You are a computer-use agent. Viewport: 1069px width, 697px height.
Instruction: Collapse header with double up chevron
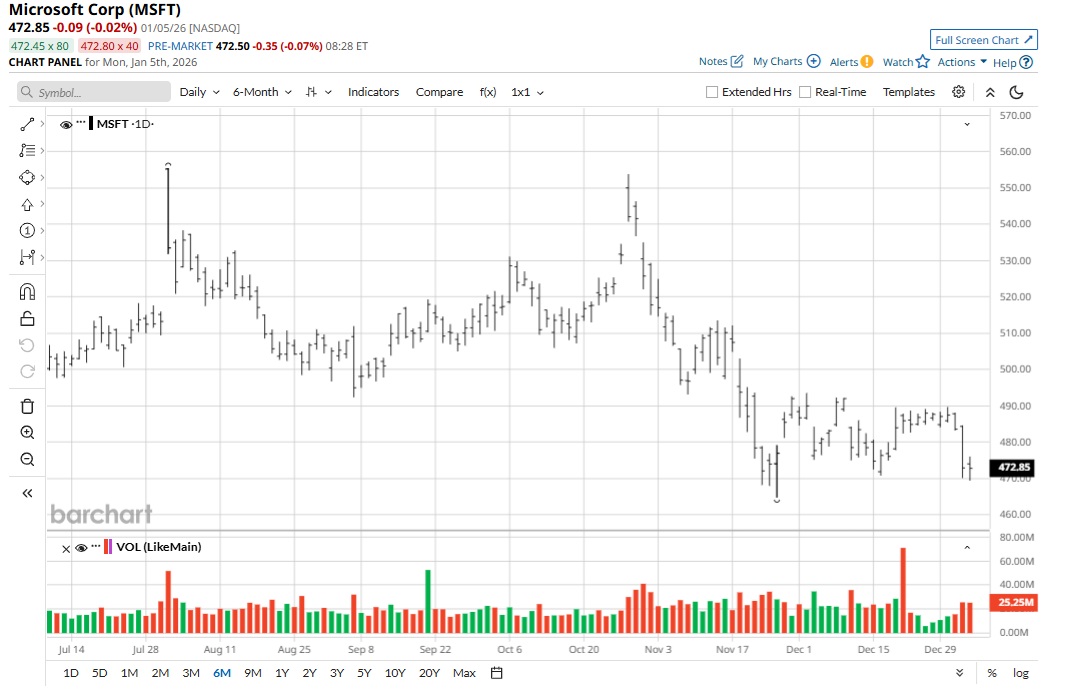click(990, 92)
